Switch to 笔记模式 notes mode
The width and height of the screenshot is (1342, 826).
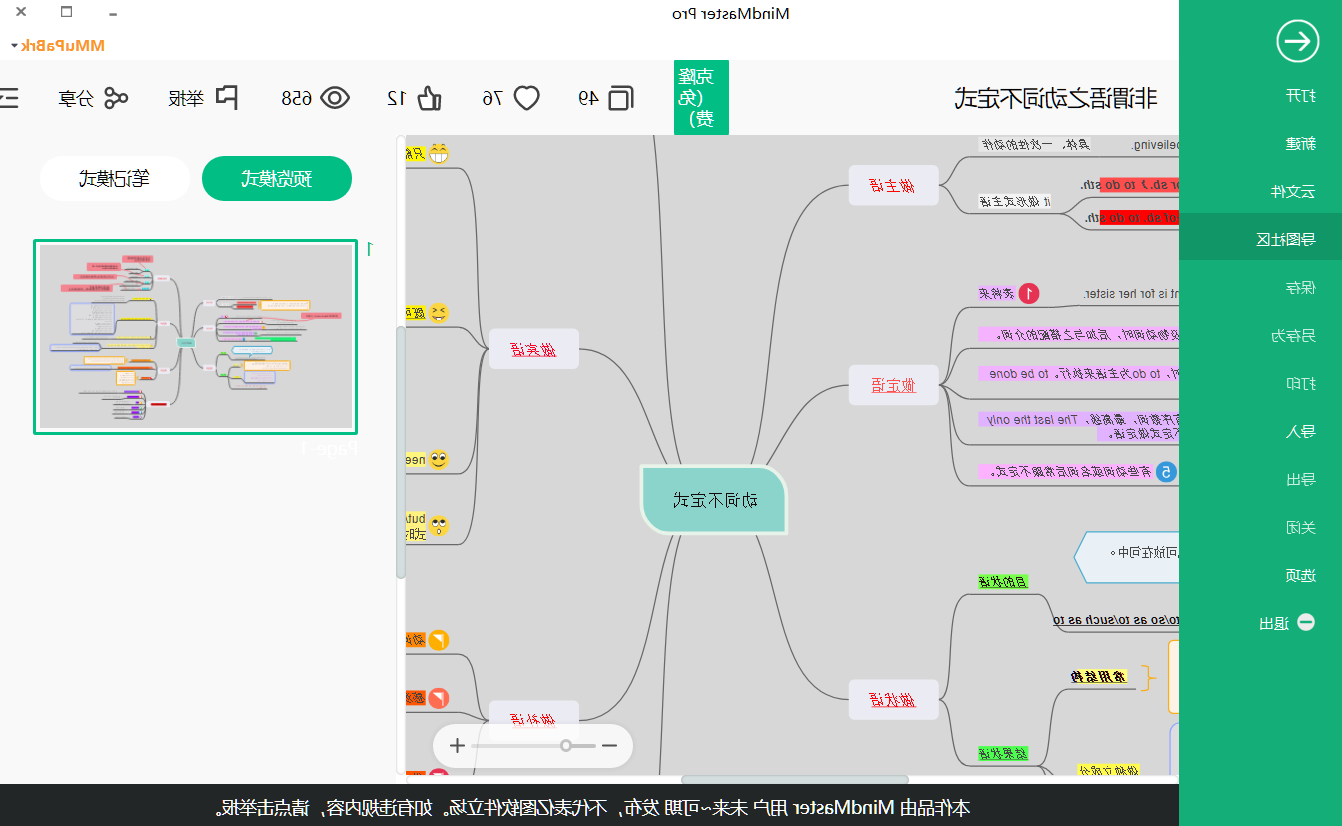point(115,179)
